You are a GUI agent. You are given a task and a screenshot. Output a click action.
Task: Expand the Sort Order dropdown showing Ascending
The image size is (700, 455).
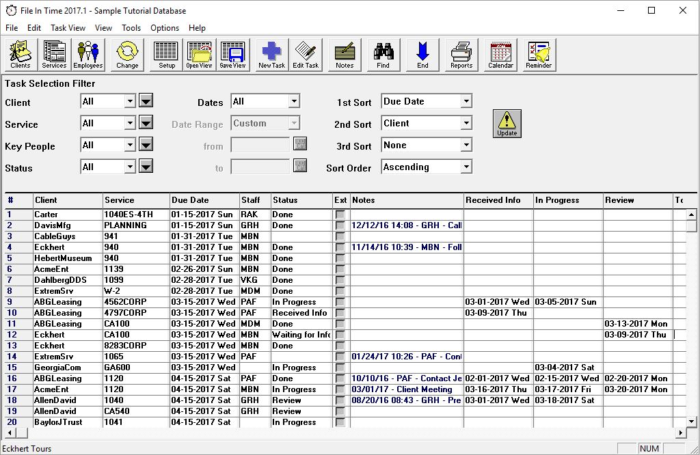(466, 167)
